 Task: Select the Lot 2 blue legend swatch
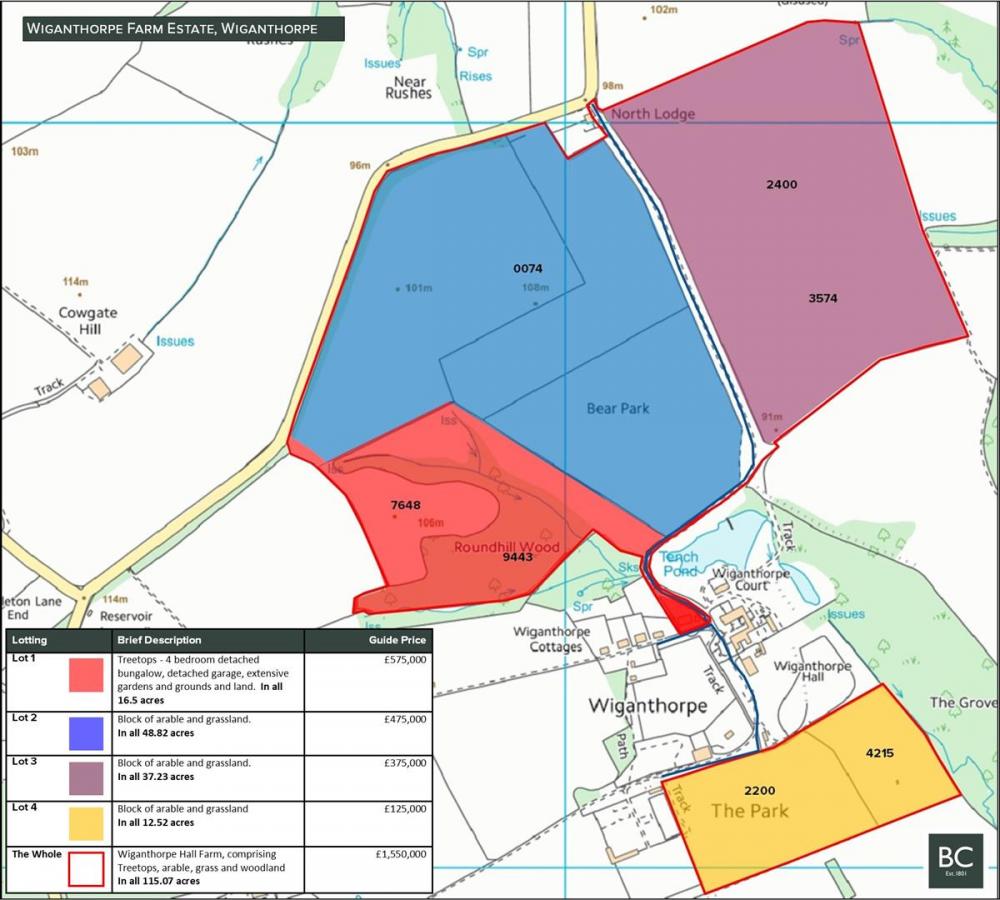point(86,733)
